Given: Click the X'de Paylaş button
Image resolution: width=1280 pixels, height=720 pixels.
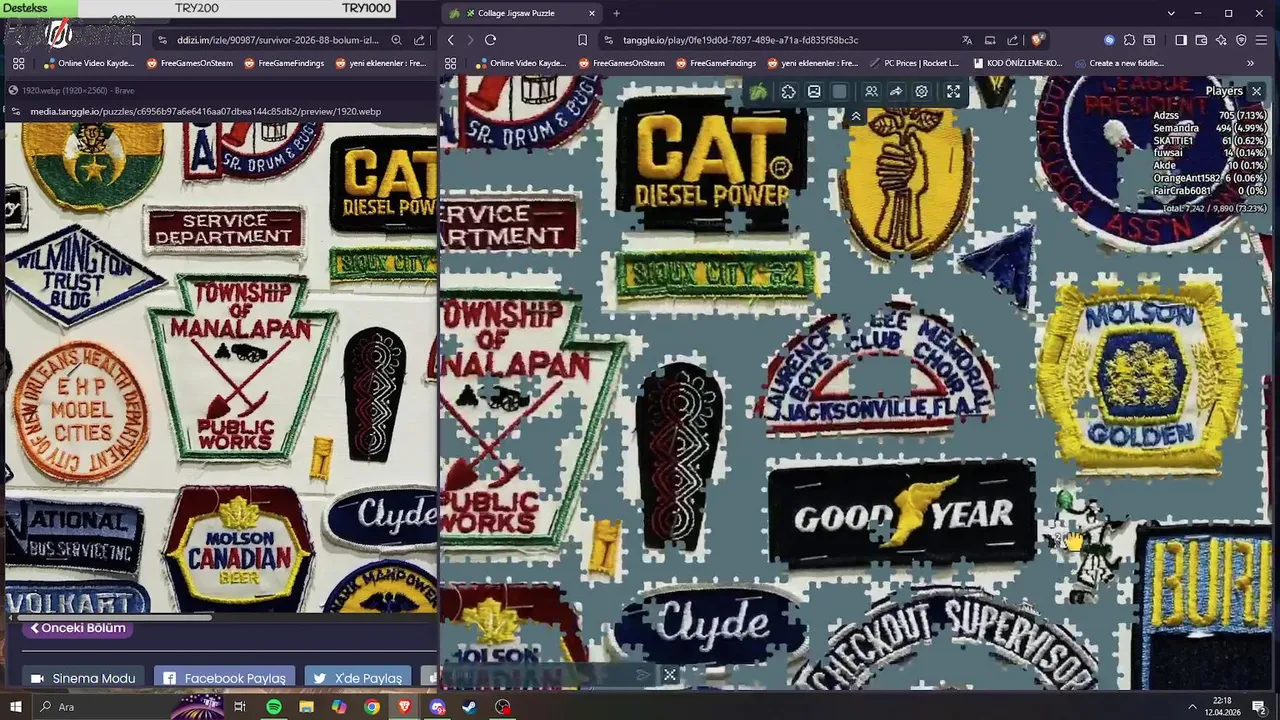Looking at the screenshot, I should [x=358, y=678].
